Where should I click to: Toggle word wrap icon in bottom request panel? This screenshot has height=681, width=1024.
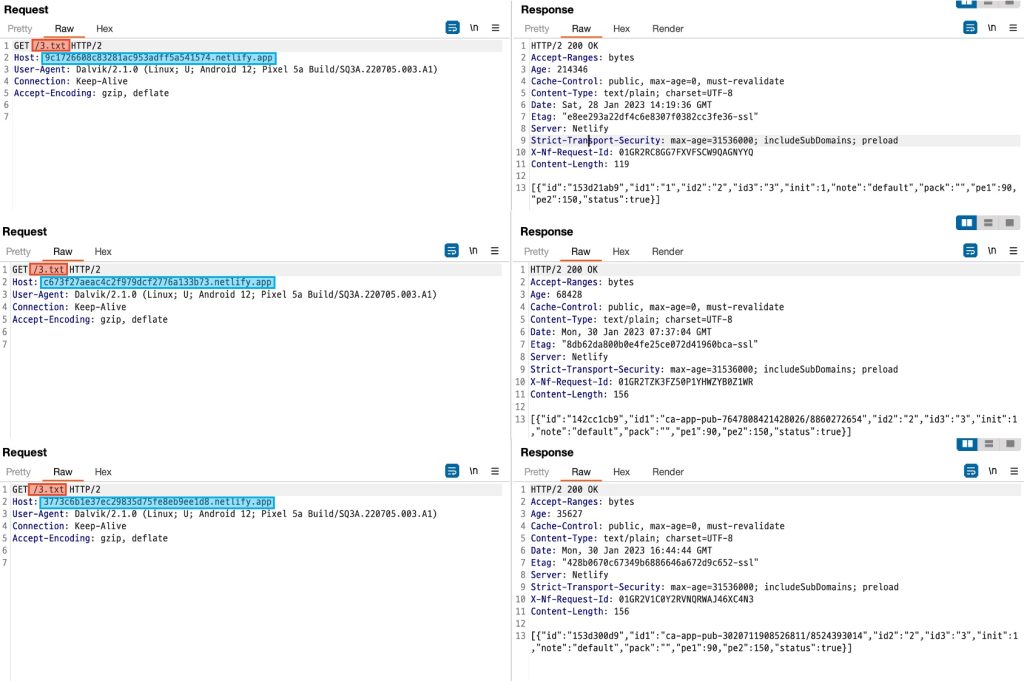pos(452,472)
